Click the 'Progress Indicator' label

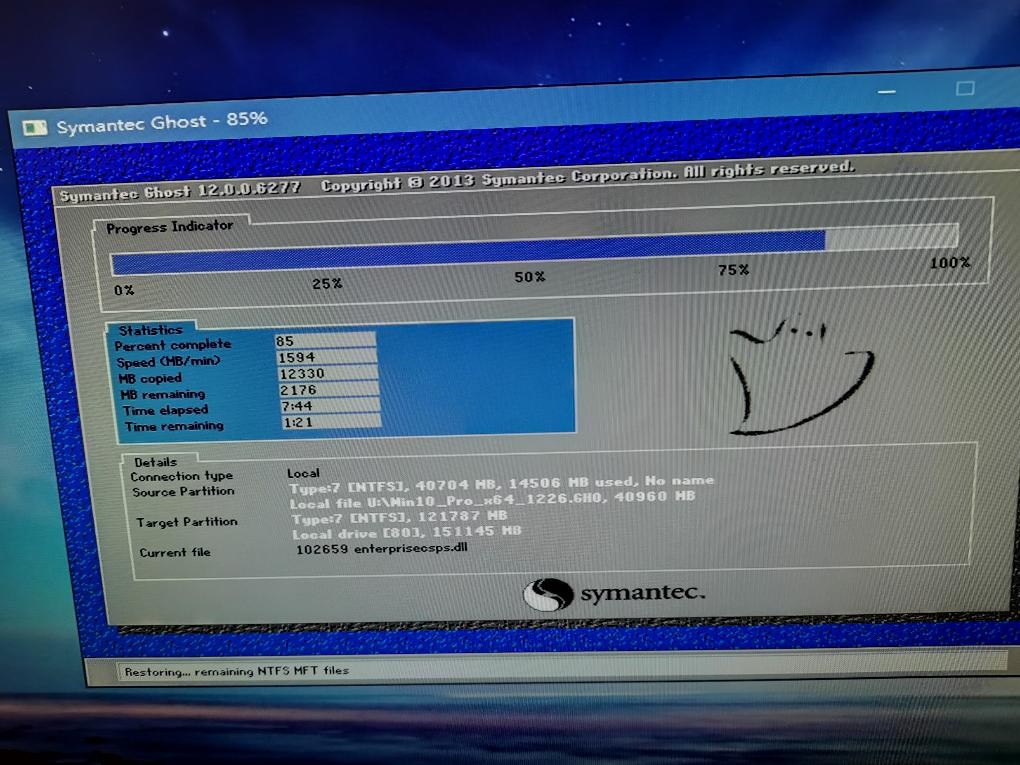169,227
